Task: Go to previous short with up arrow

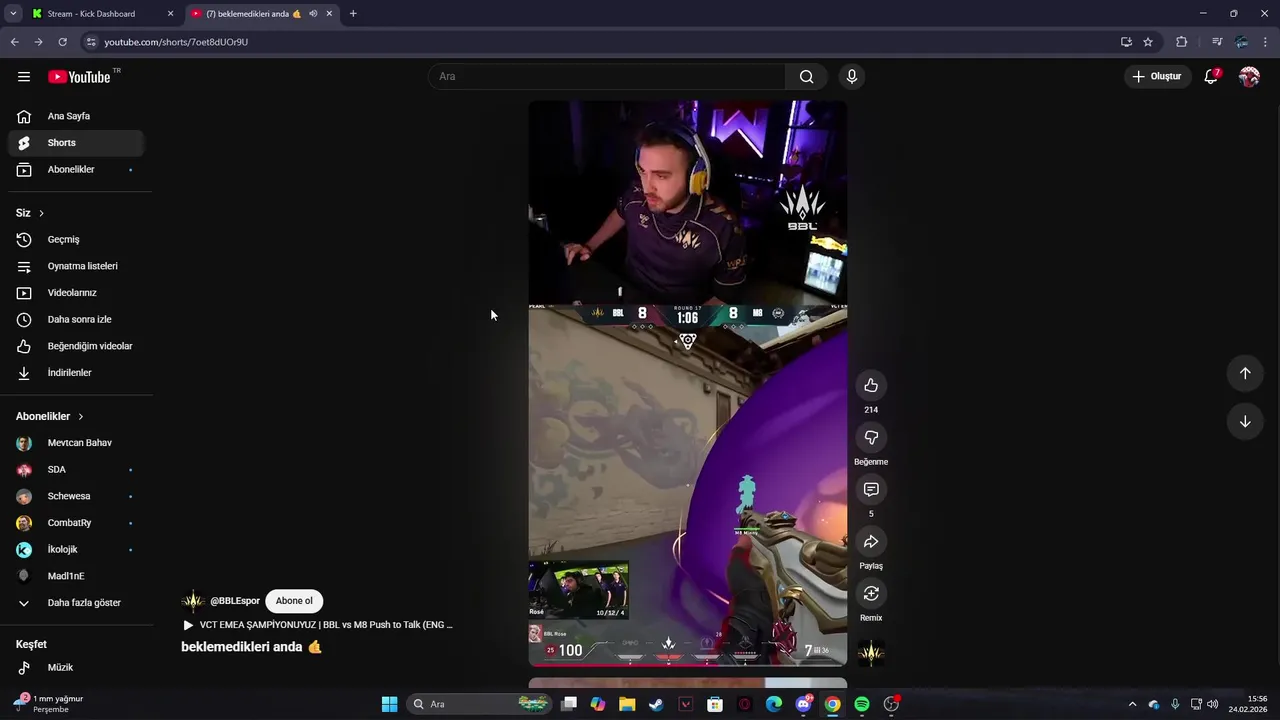Action: click(x=1245, y=373)
